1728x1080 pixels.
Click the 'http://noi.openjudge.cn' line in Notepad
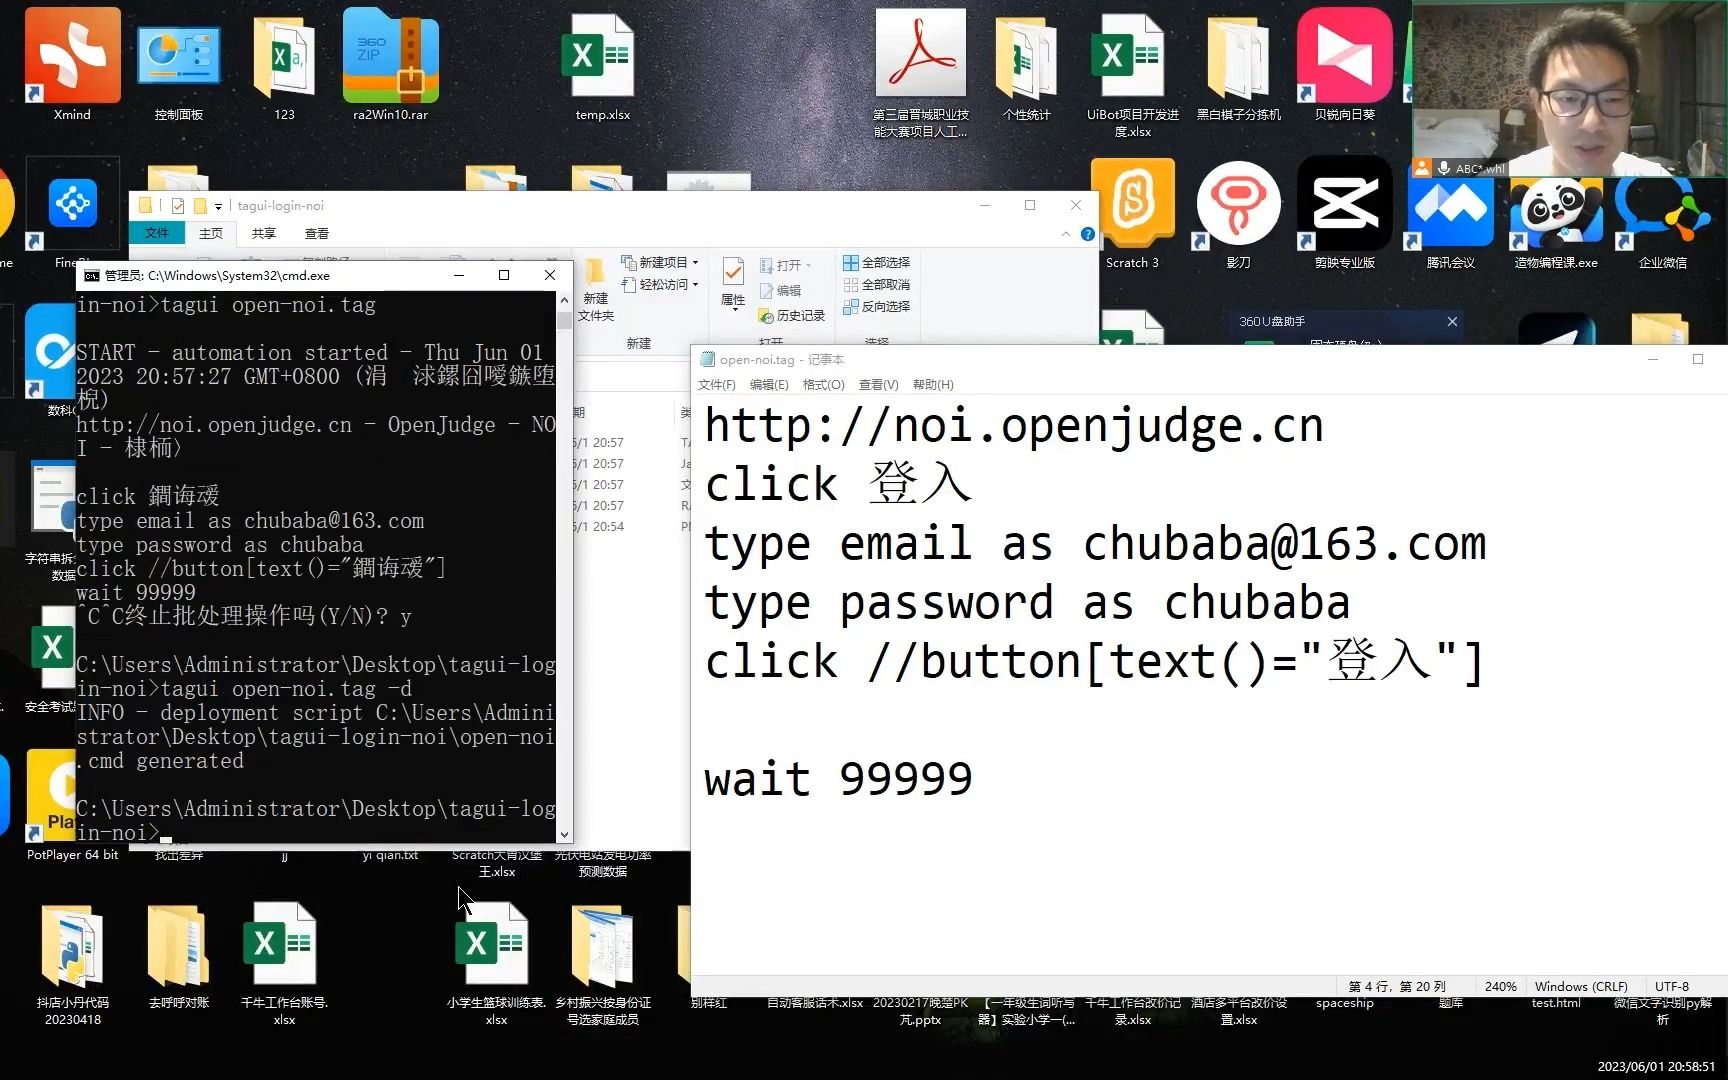(x=1014, y=426)
